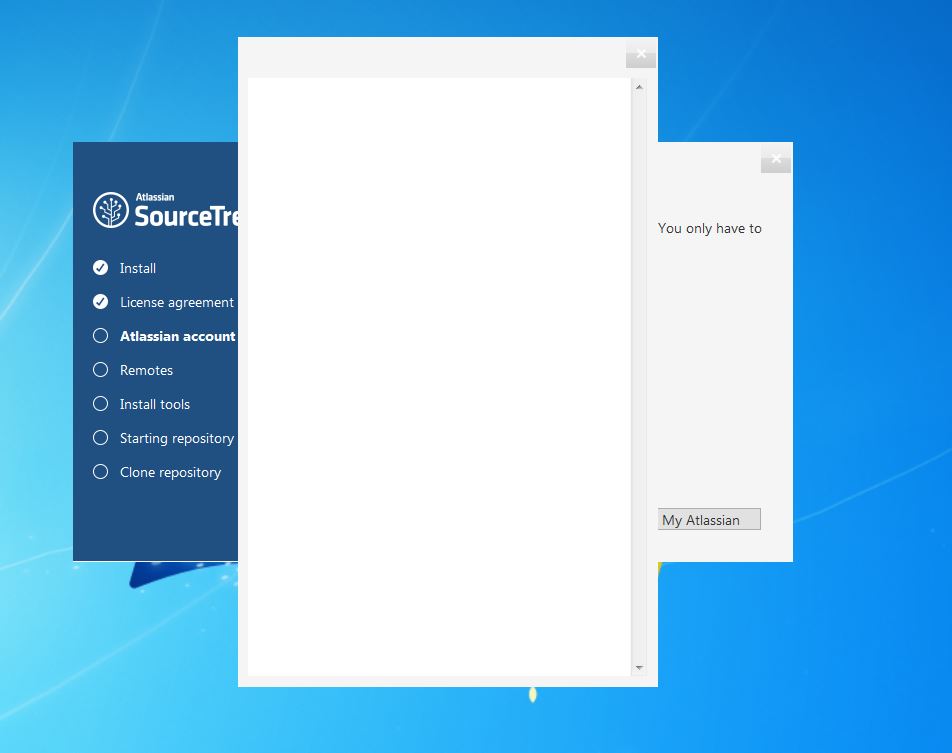Image resolution: width=952 pixels, height=753 pixels.
Task: Click the Clone repository step label
Action: pos(171,472)
